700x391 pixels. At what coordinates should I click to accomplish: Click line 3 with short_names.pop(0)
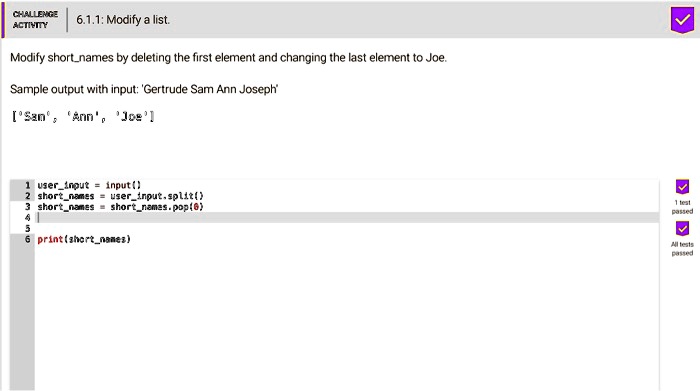(x=121, y=207)
